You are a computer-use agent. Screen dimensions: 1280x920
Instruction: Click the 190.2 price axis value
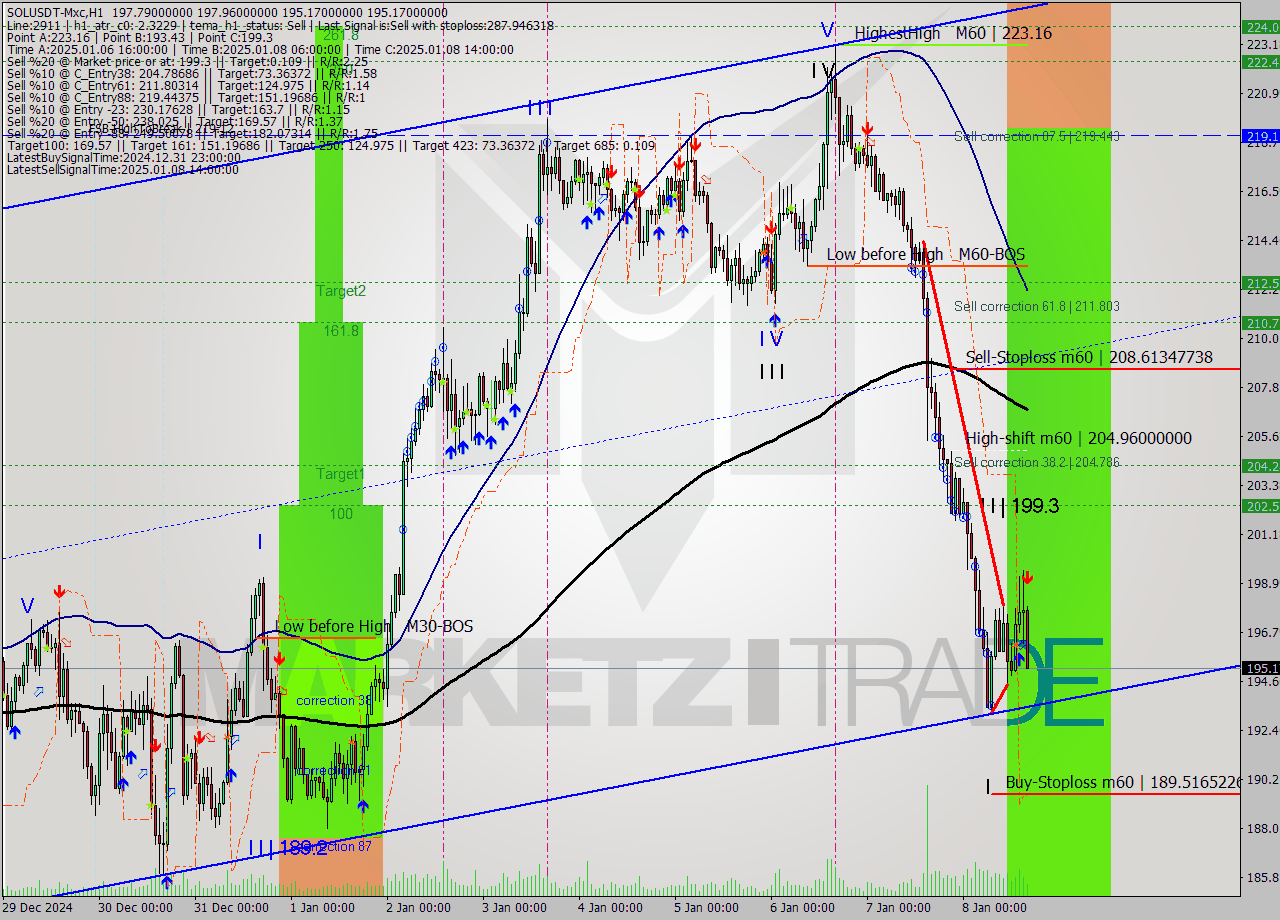pos(1262,779)
